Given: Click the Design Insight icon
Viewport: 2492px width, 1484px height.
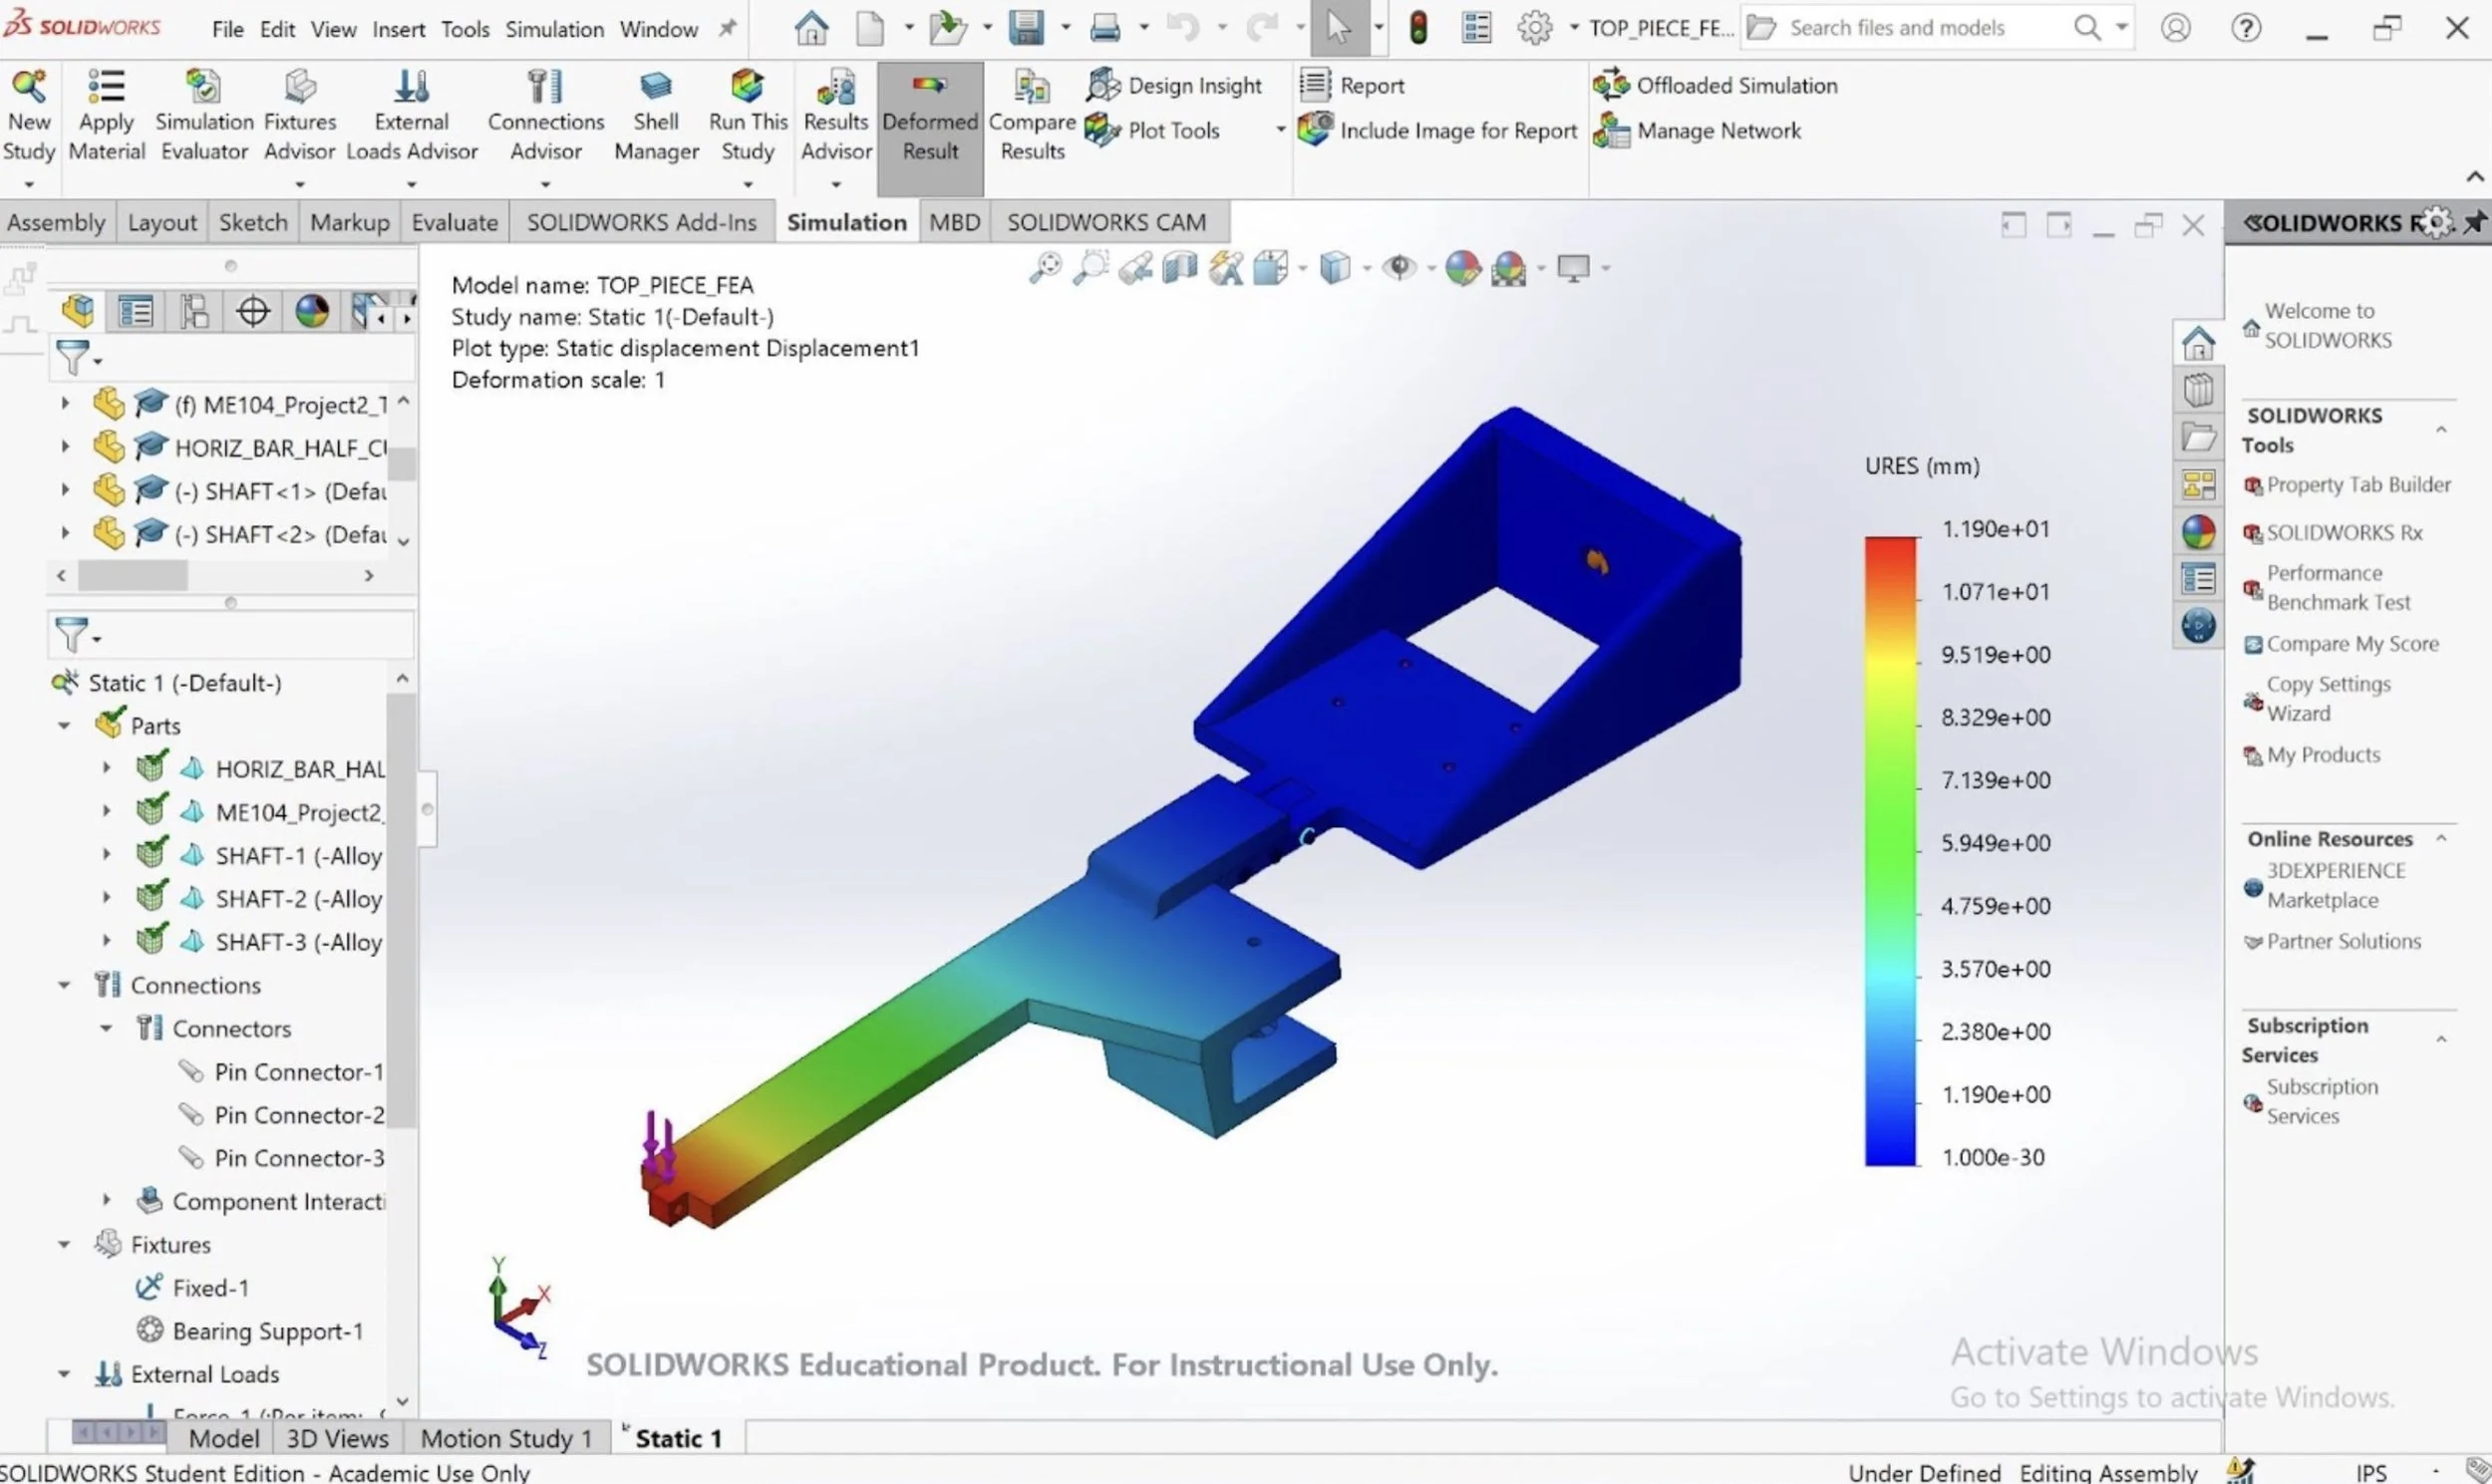Looking at the screenshot, I should 1103,86.
